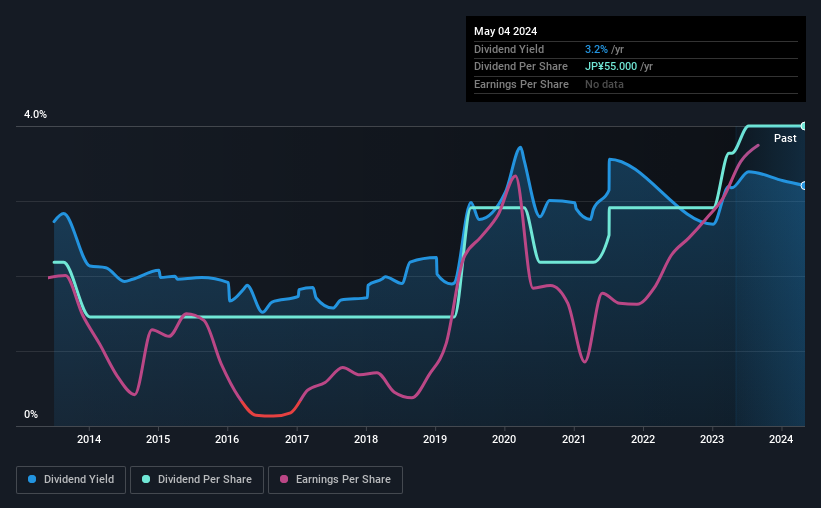Screen dimensions: 821x508
Task: Click the JP¥55.000 Dividend Per Share value
Action: click(x=611, y=67)
